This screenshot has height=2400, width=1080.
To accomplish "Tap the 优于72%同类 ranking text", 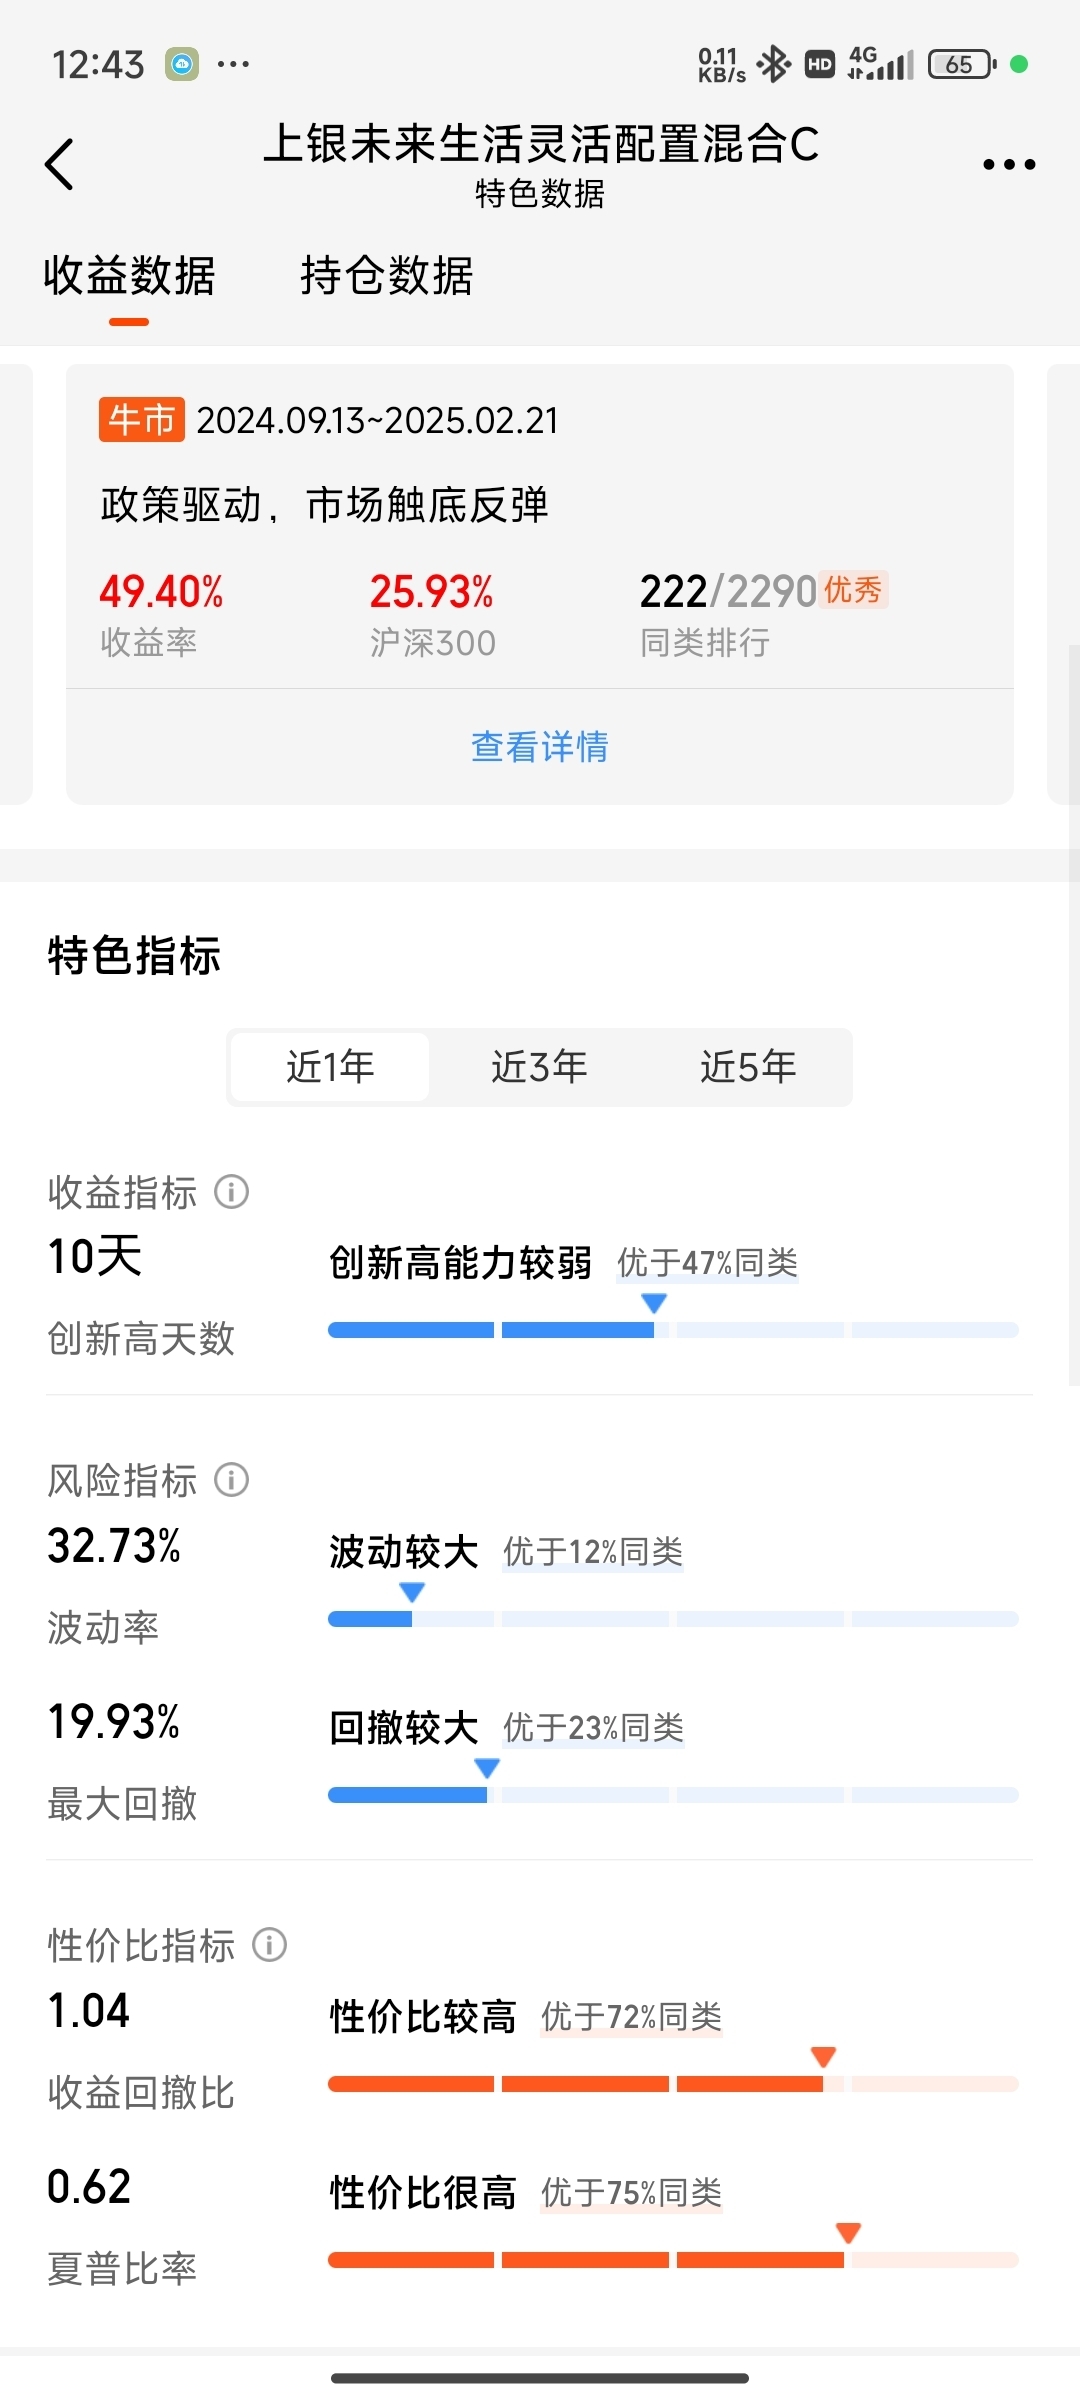I will click(x=631, y=2017).
